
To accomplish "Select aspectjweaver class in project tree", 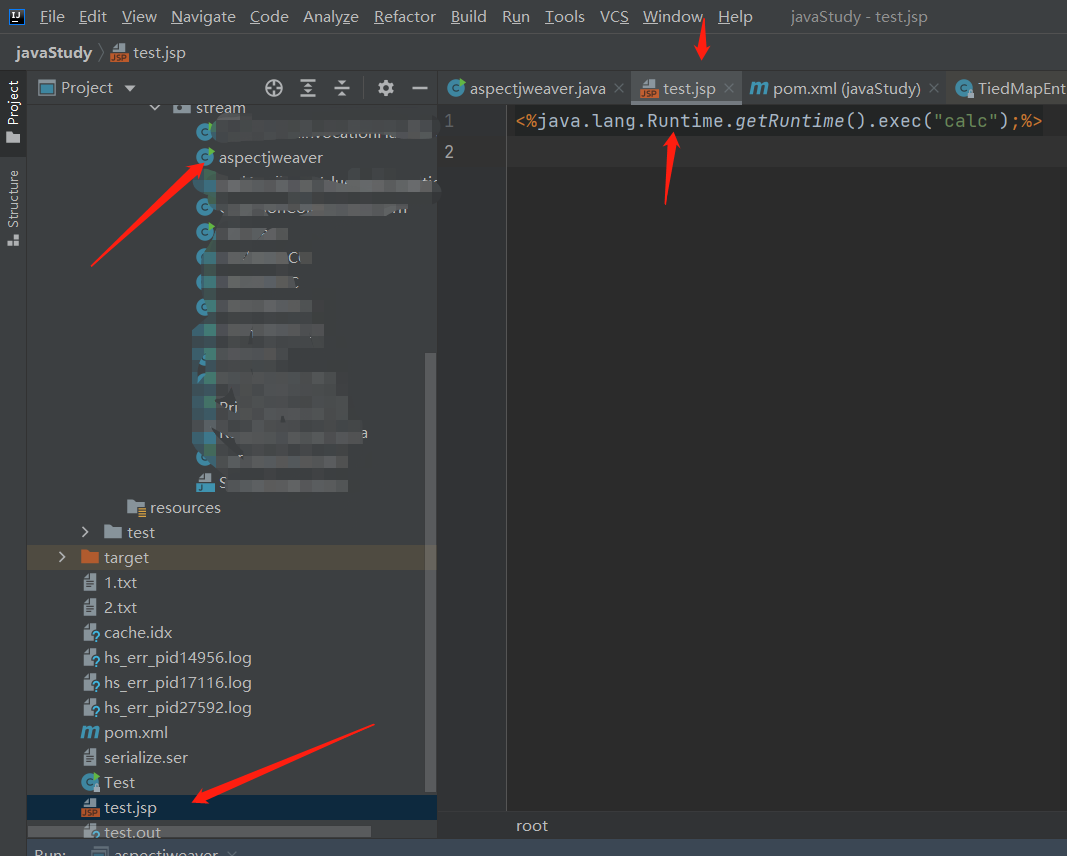I will pyautogui.click(x=270, y=157).
